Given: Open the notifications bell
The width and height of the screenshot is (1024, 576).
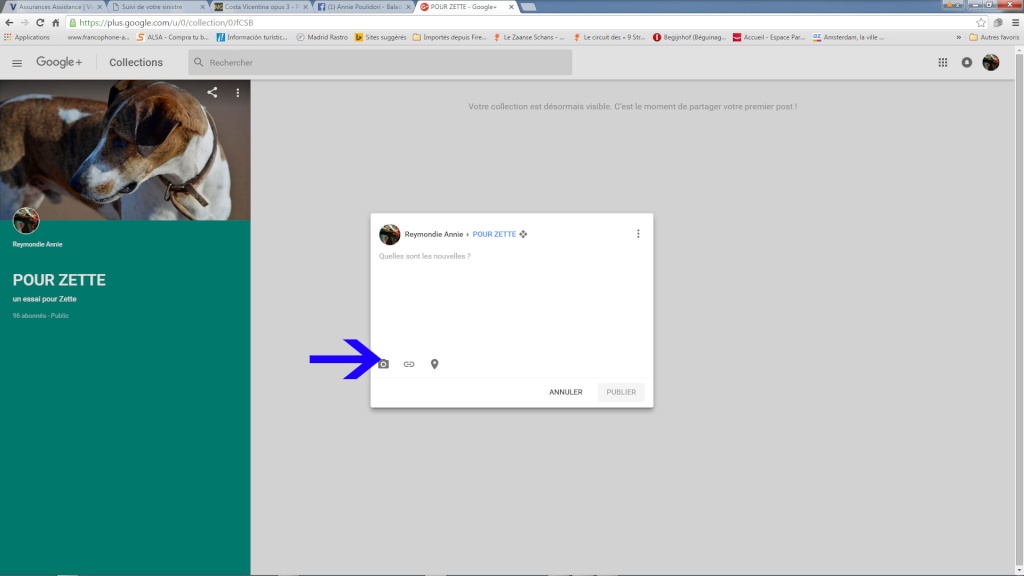Looking at the screenshot, I should click(967, 63).
